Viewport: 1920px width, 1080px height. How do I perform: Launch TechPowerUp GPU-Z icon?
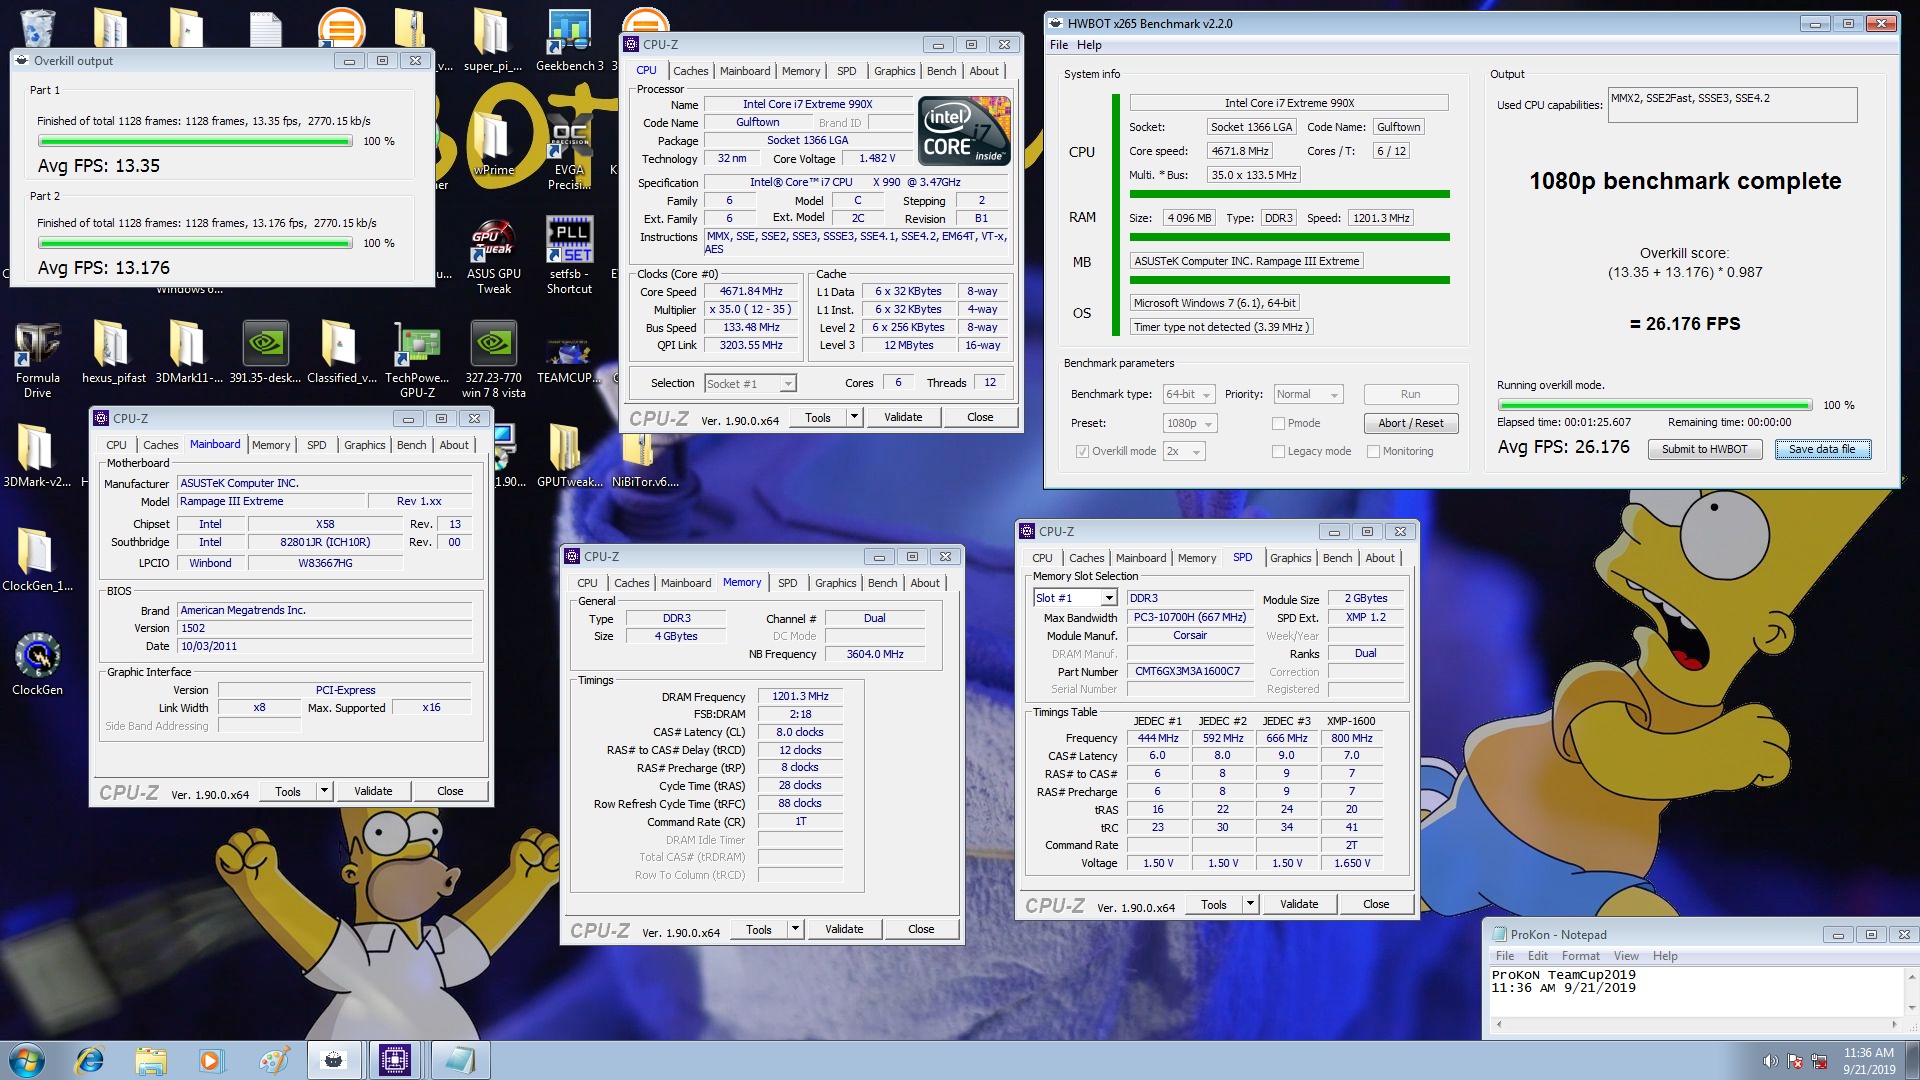pyautogui.click(x=417, y=360)
